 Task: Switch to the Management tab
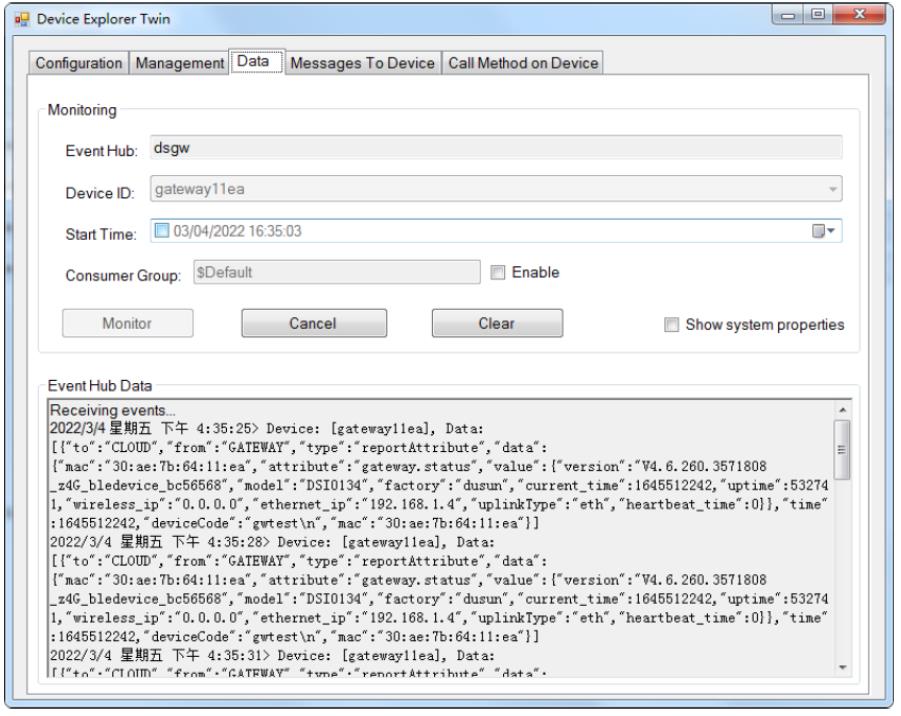(179, 63)
